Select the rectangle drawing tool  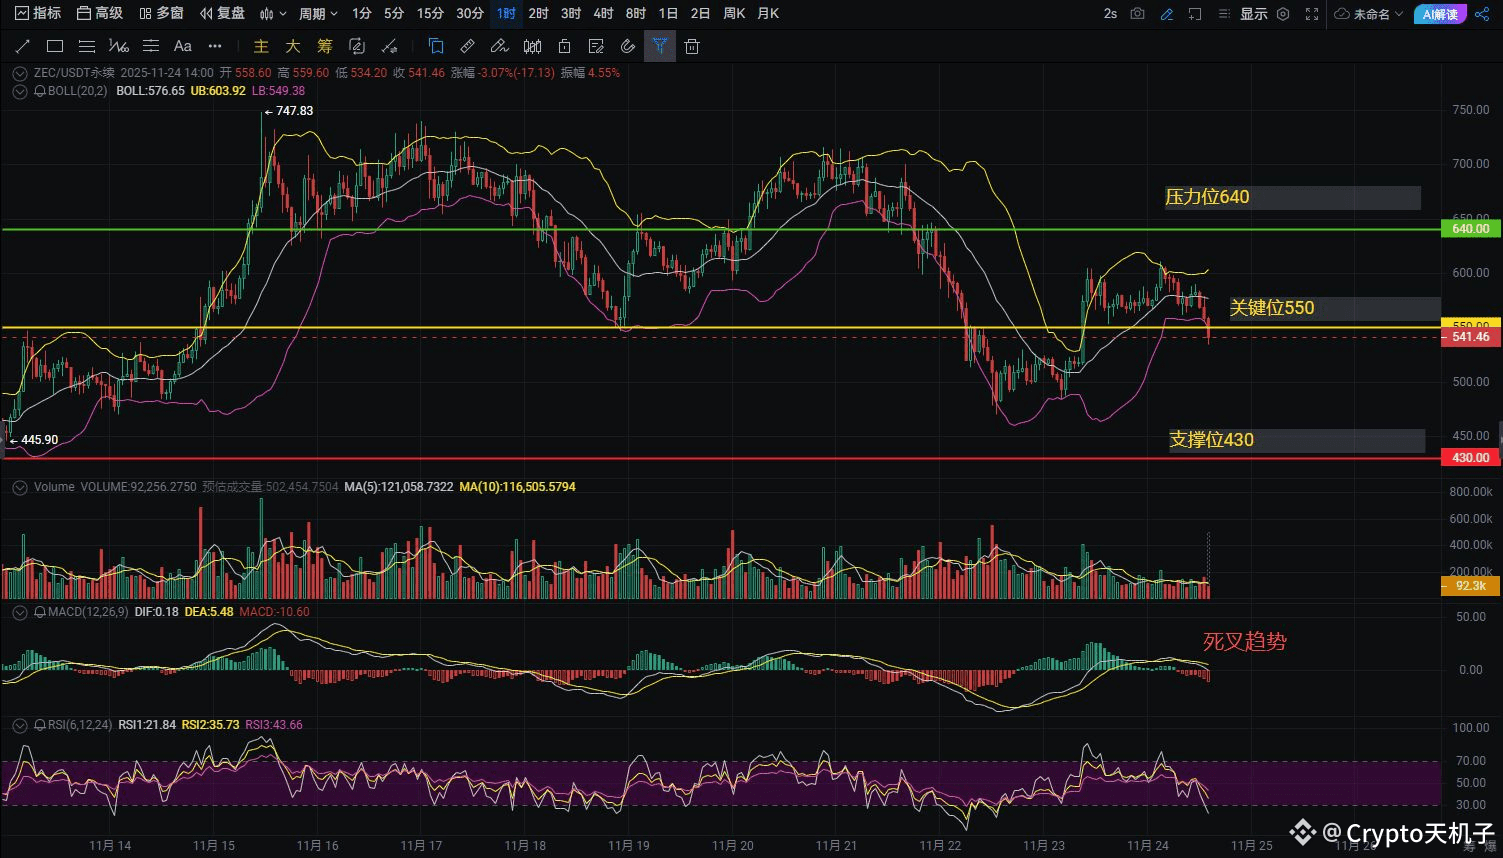[x=55, y=46]
